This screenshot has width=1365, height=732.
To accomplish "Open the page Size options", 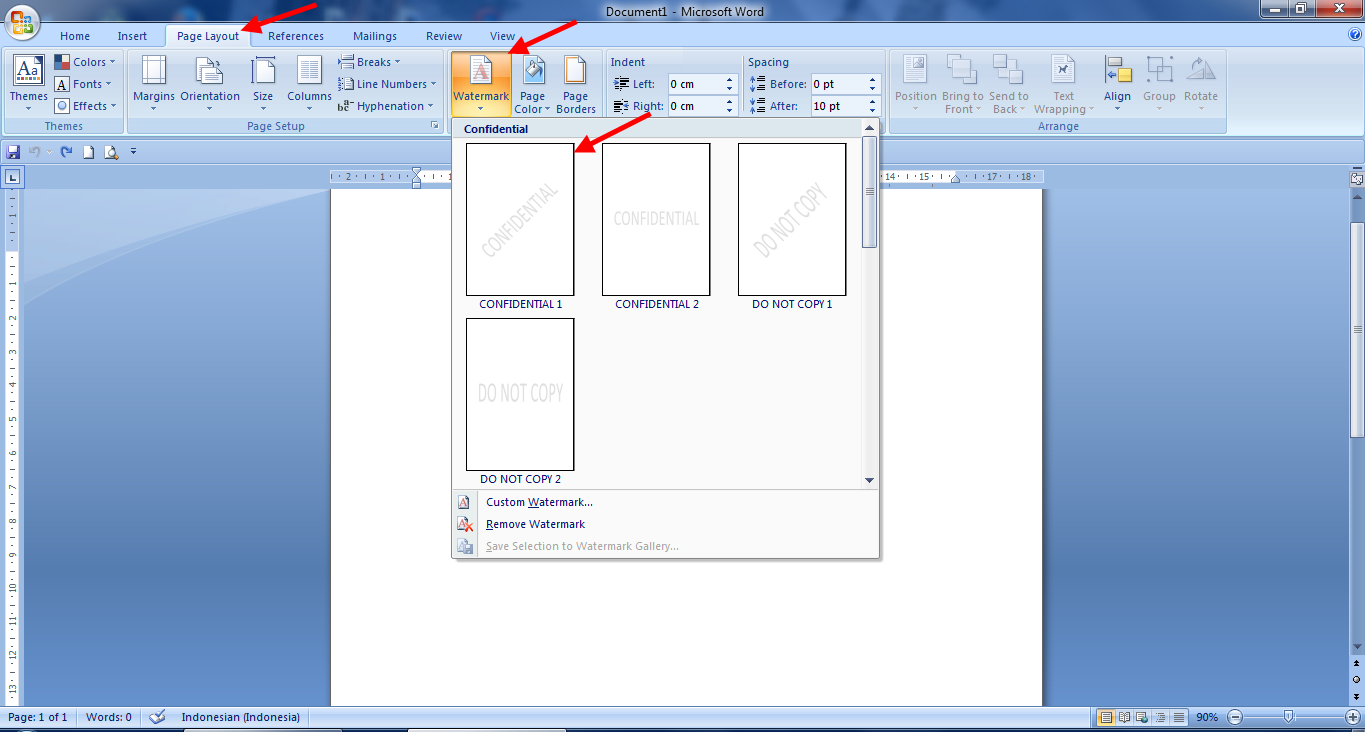I will tap(263, 84).
